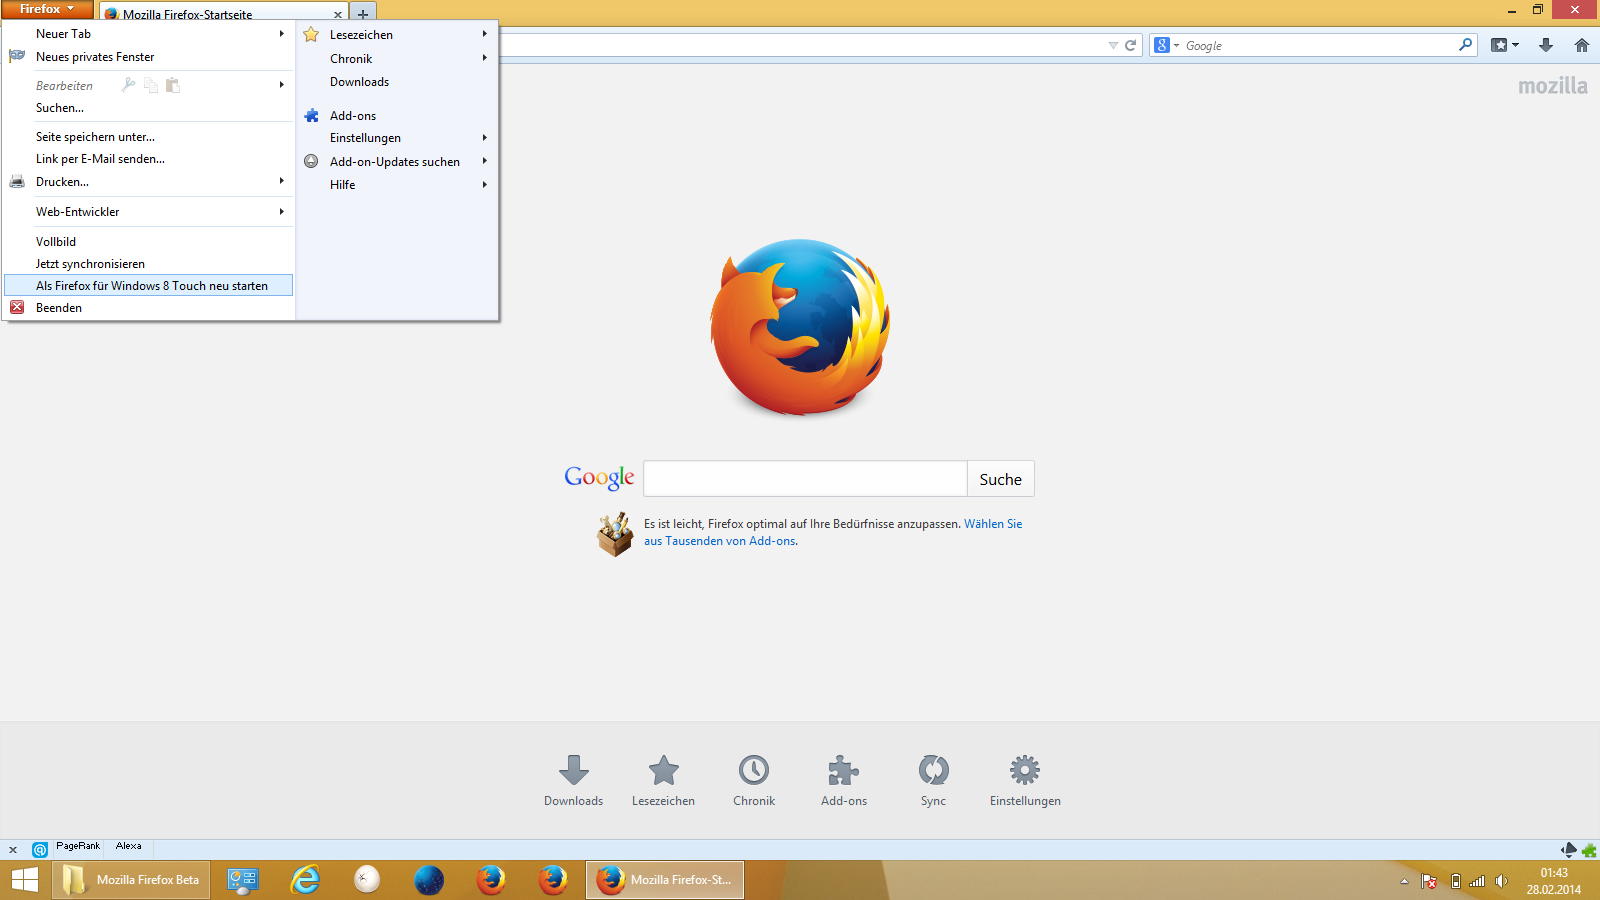Open Einstellungen gear icon at page bottom
The height and width of the screenshot is (900, 1600).
(x=1025, y=770)
